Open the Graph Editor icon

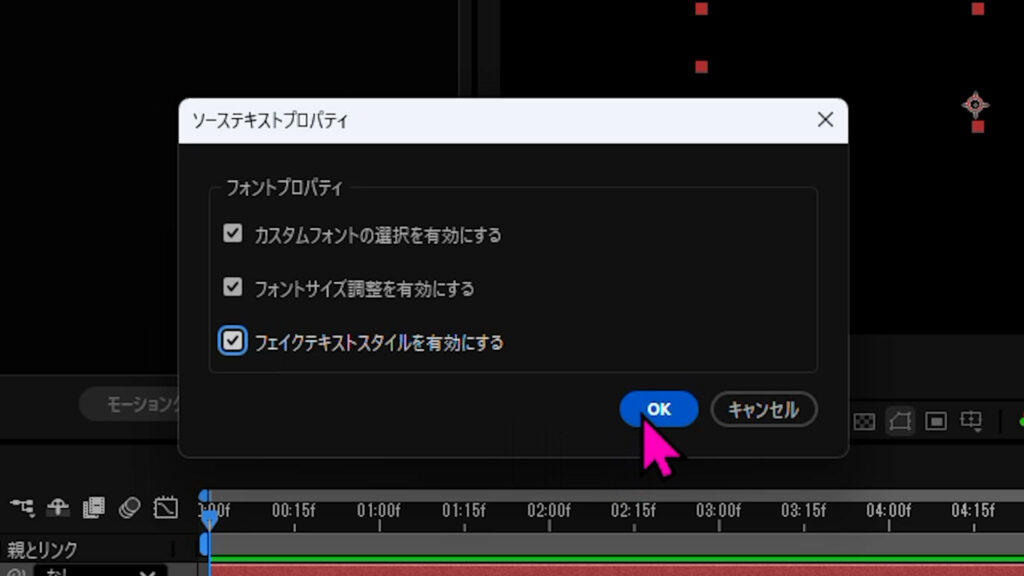coord(165,508)
